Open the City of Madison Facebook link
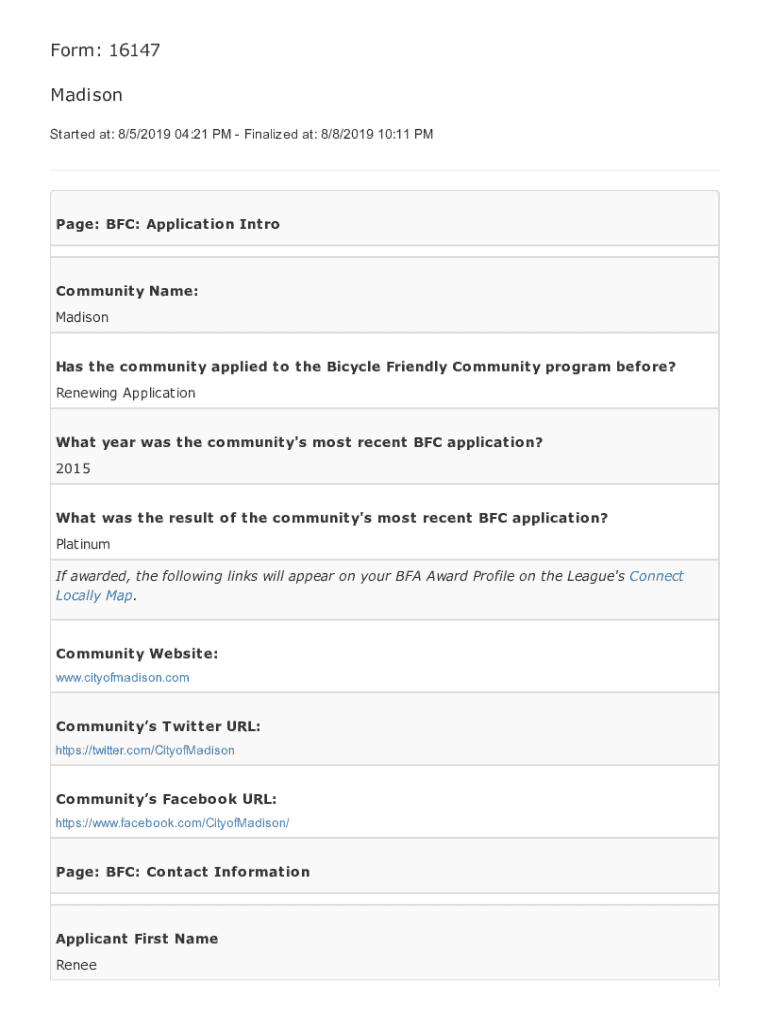 coord(172,824)
